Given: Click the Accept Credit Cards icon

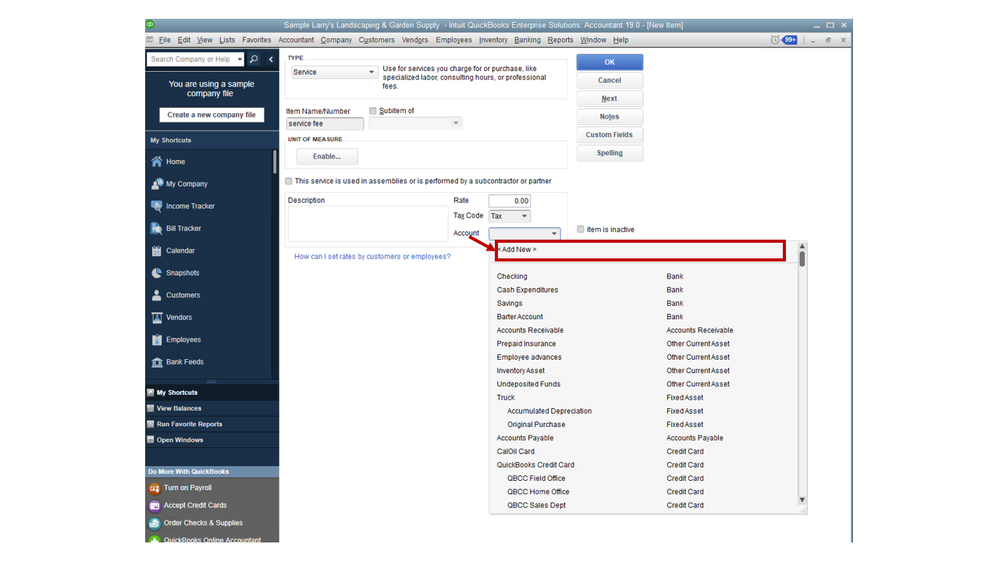Looking at the screenshot, I should coord(154,505).
